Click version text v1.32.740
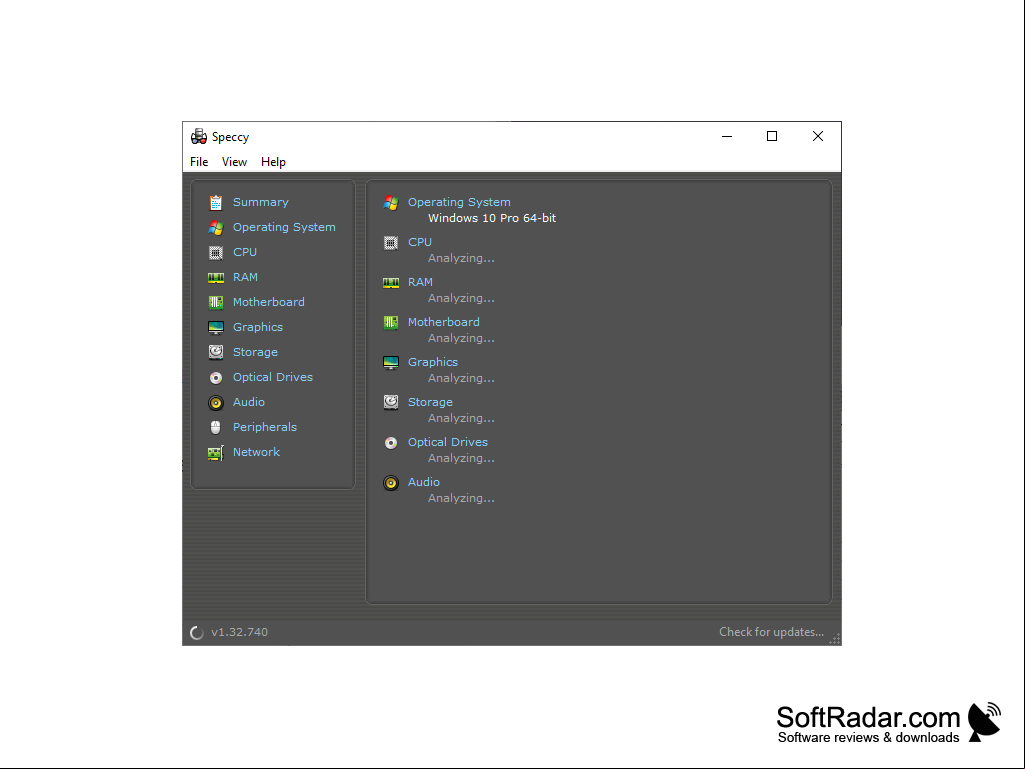 (x=239, y=632)
